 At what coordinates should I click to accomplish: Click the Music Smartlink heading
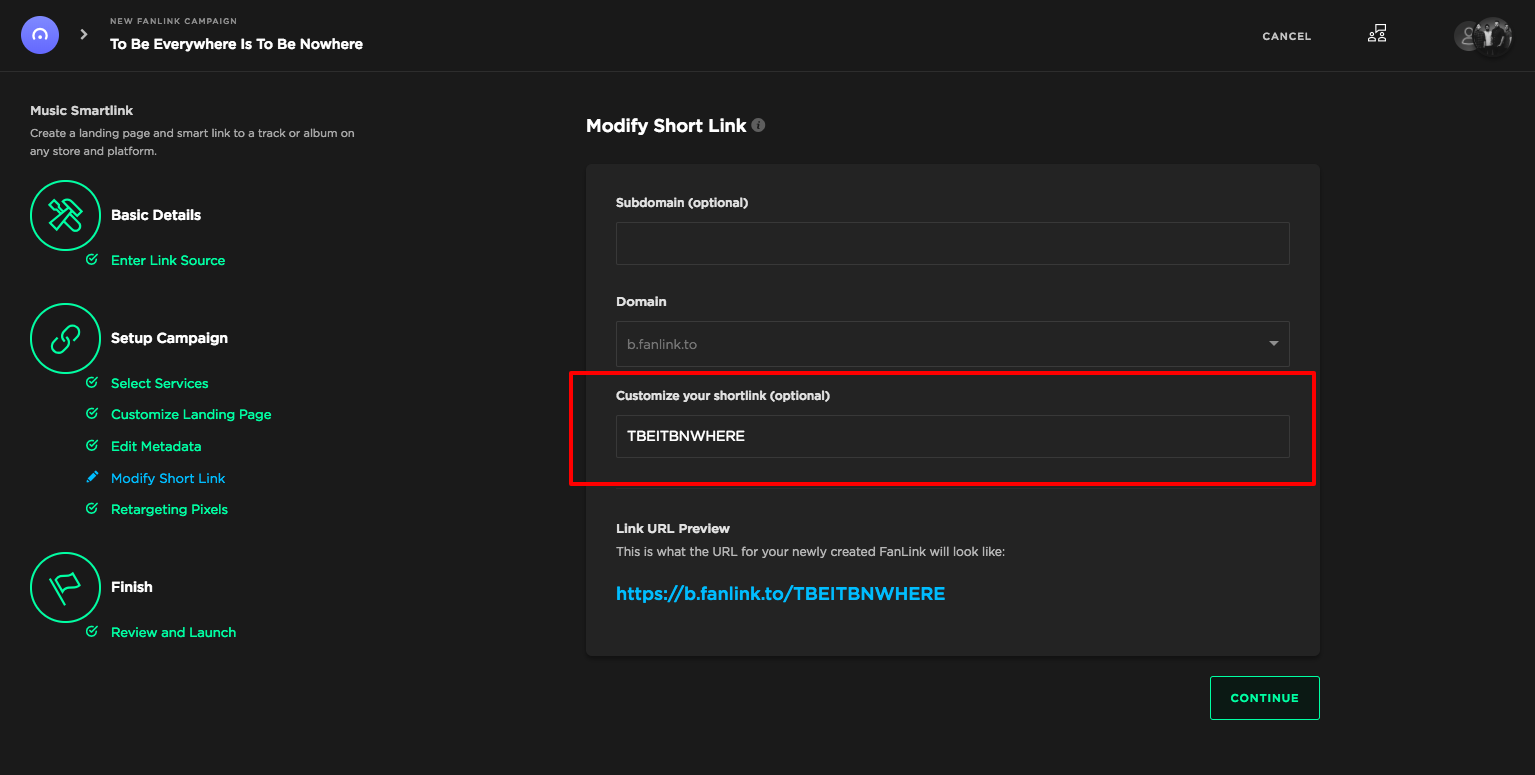click(x=81, y=111)
